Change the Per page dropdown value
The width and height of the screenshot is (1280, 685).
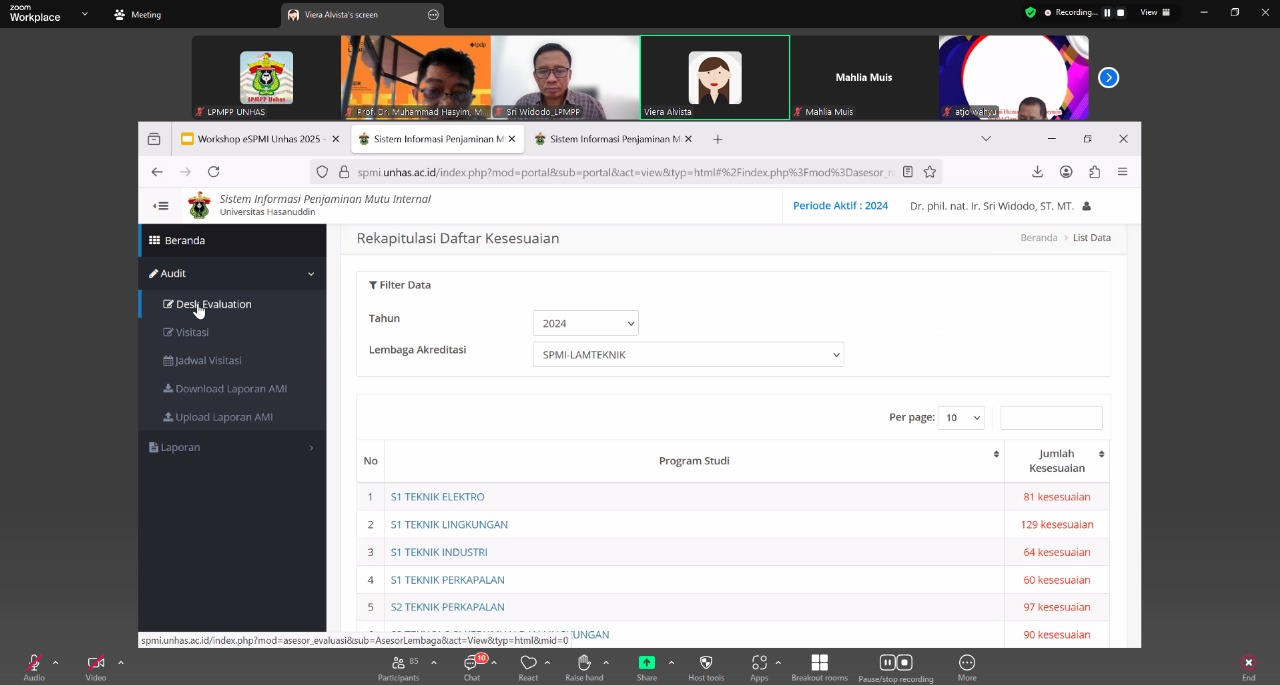(961, 418)
